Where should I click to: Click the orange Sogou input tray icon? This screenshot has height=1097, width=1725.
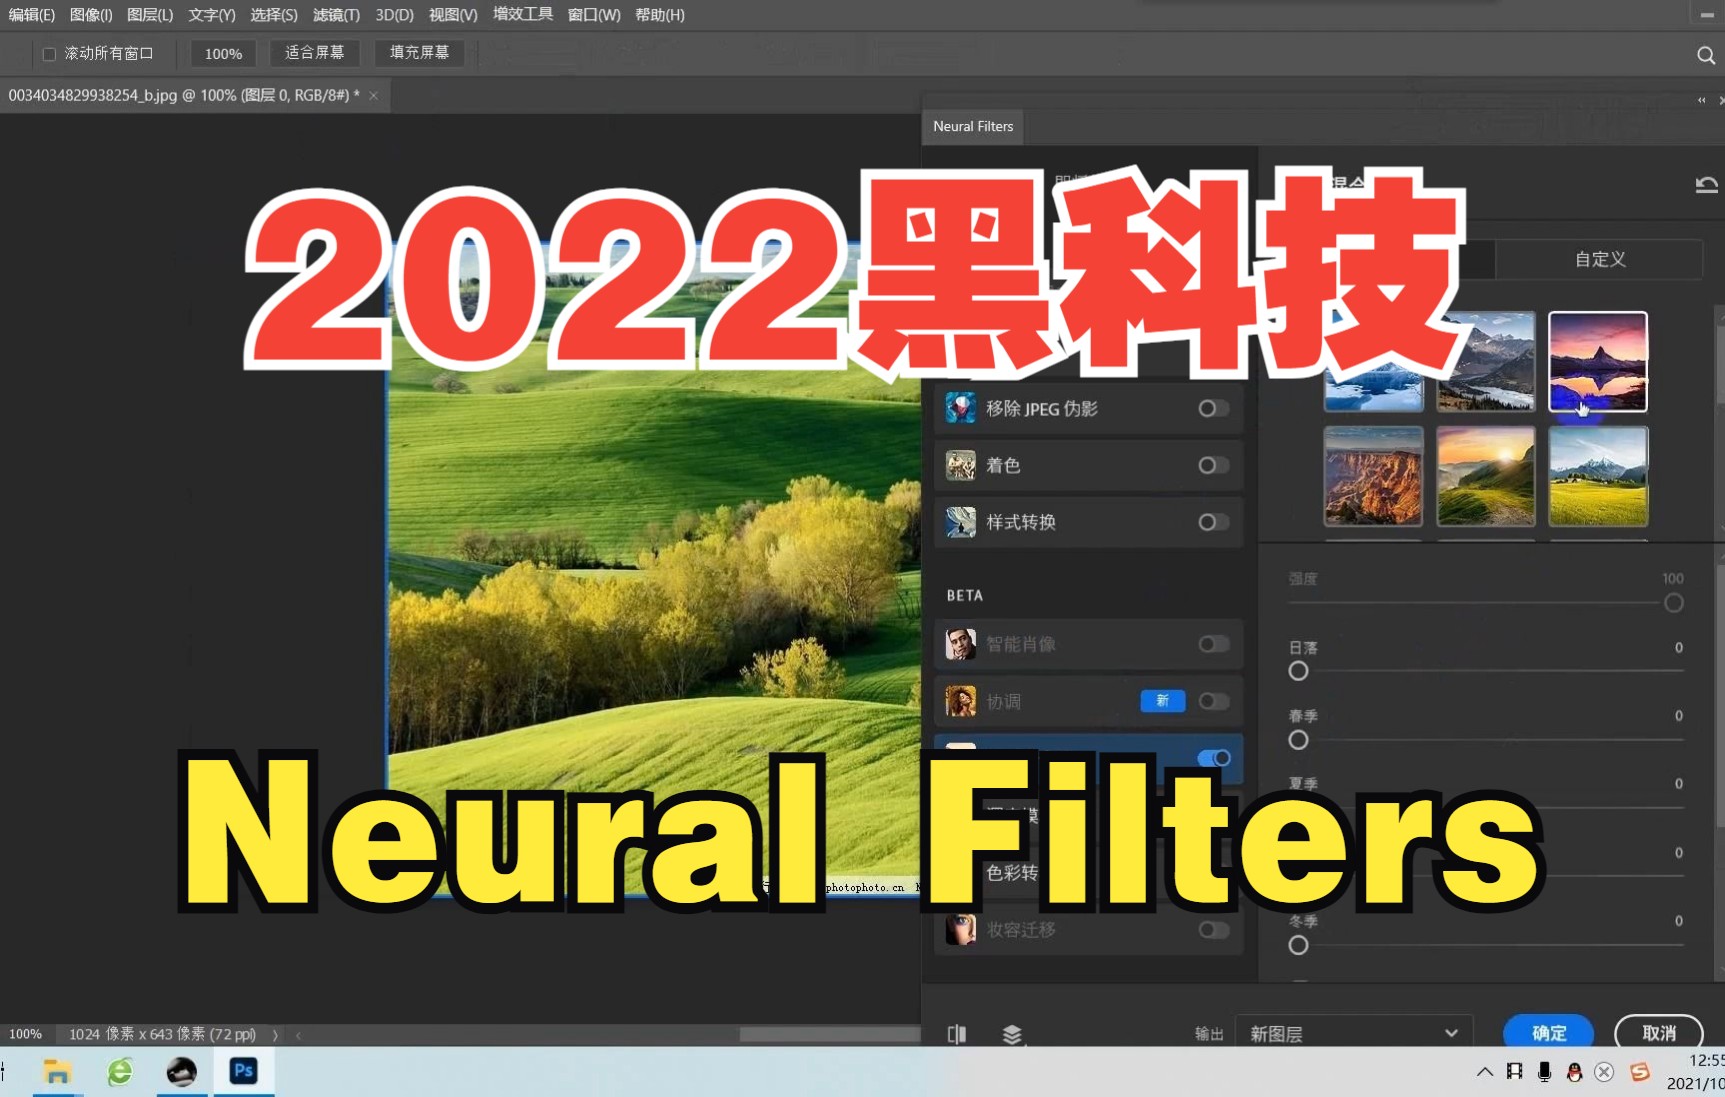pyautogui.click(x=1639, y=1072)
